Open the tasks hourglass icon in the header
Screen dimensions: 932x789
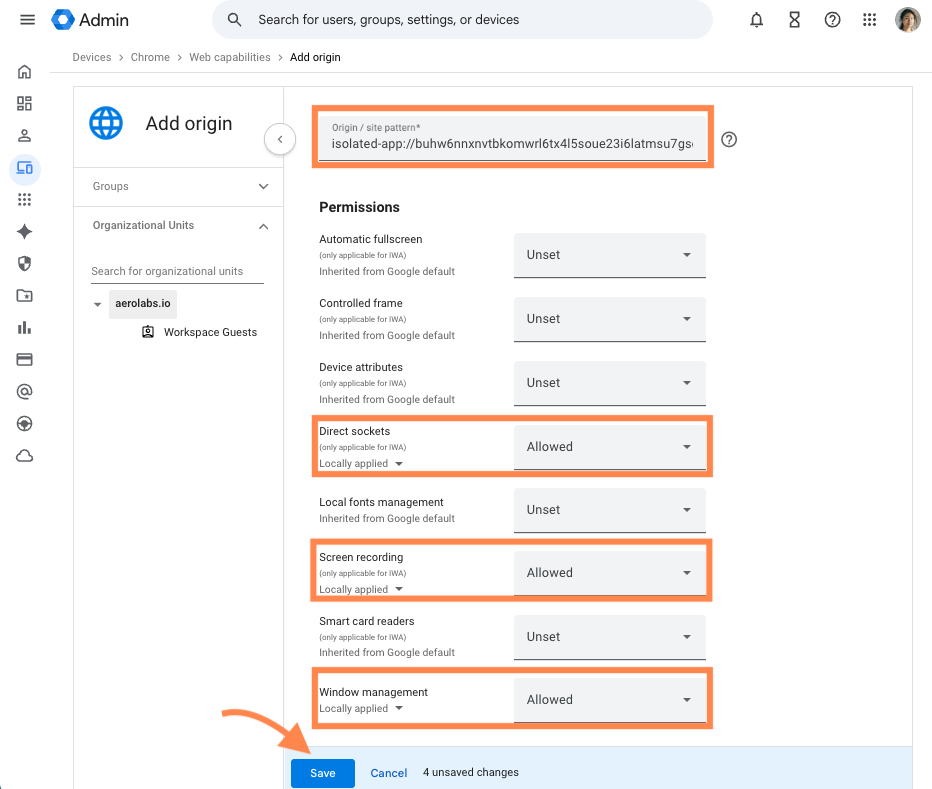pyautogui.click(x=795, y=19)
